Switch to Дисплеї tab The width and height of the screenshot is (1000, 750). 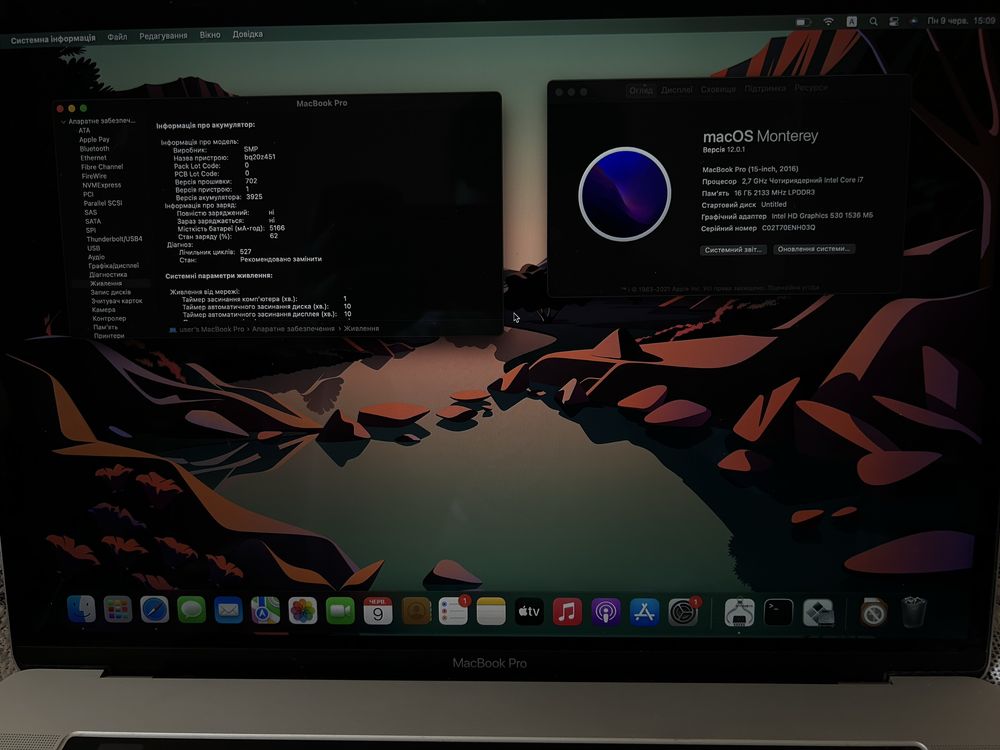click(x=677, y=89)
